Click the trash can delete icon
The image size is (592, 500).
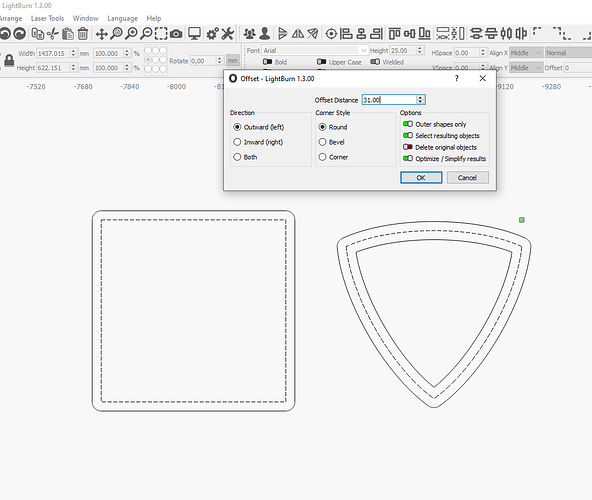click(x=83, y=34)
